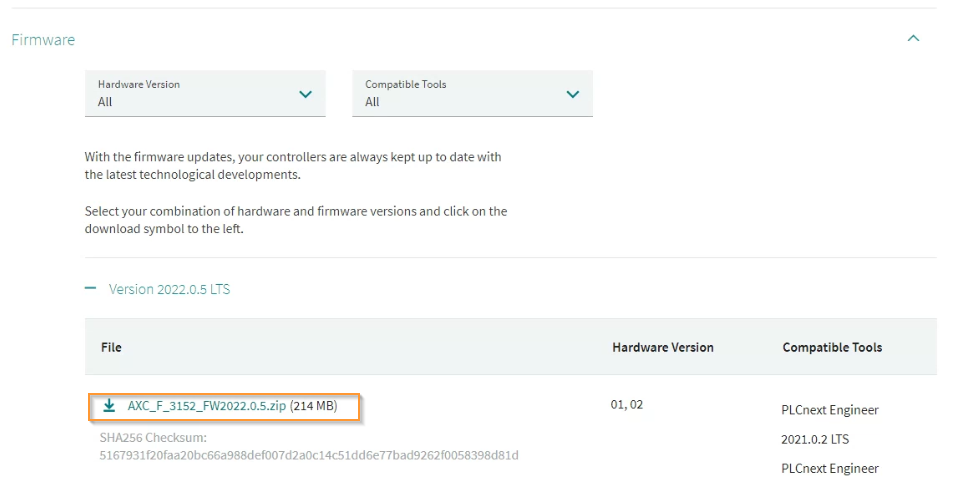This screenshot has height=481, width=958.
Task: Click the (214 MB) file size text
Action: point(313,406)
